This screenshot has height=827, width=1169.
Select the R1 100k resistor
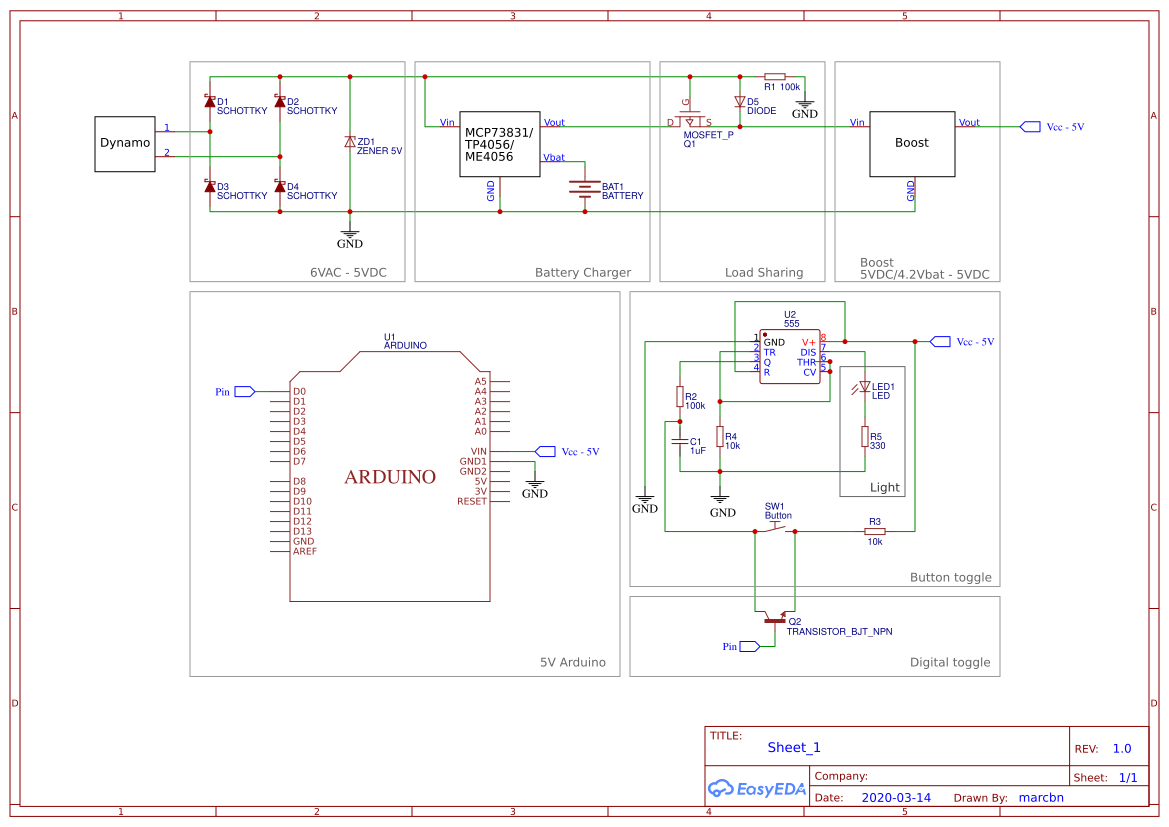777,76
